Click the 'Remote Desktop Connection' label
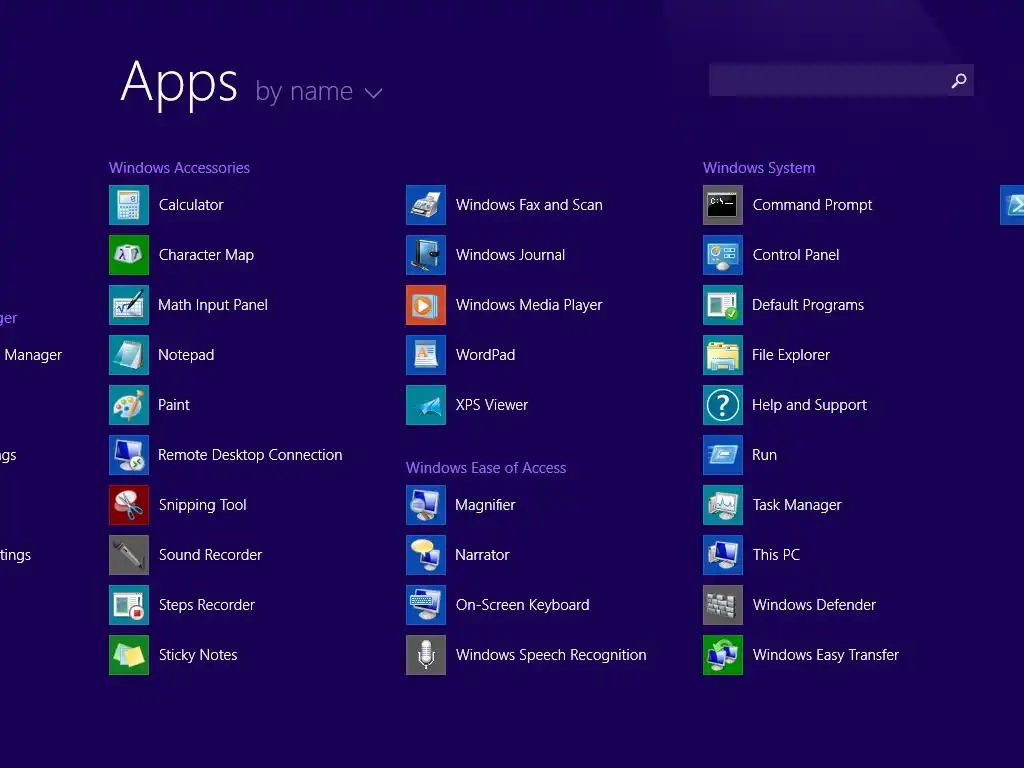Viewport: 1024px width, 768px height. click(250, 455)
